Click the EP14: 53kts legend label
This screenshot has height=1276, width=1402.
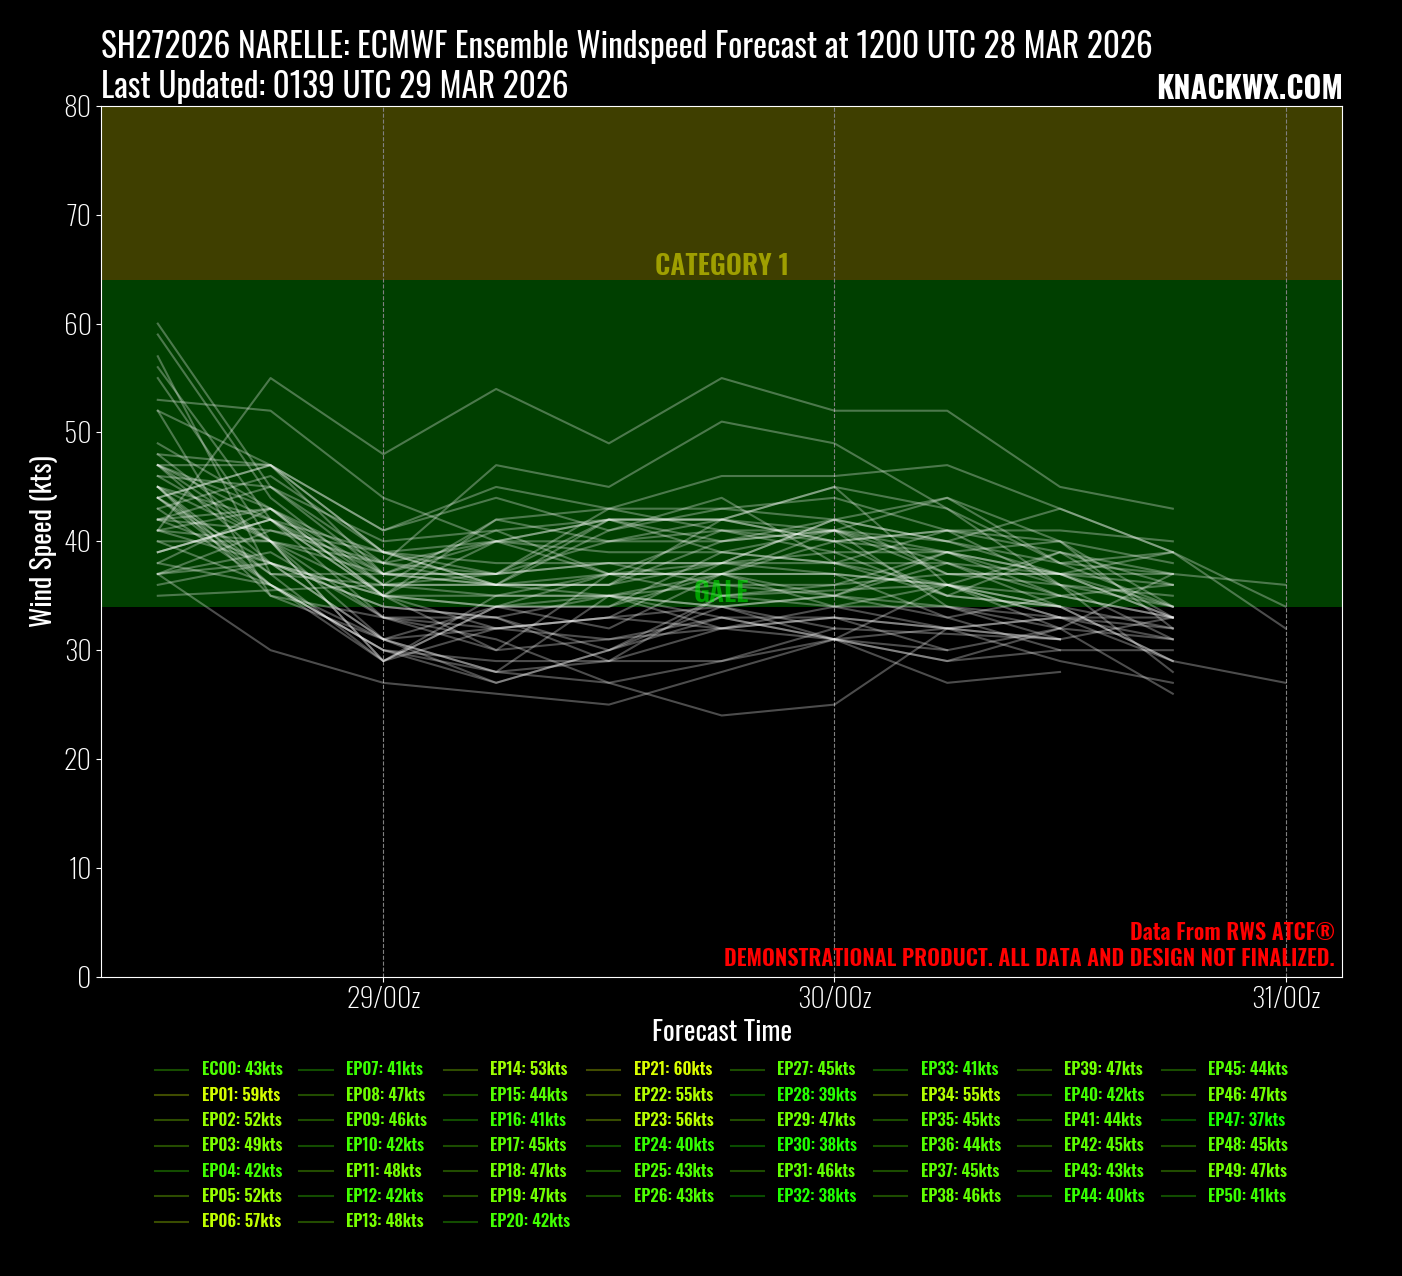click(529, 1069)
